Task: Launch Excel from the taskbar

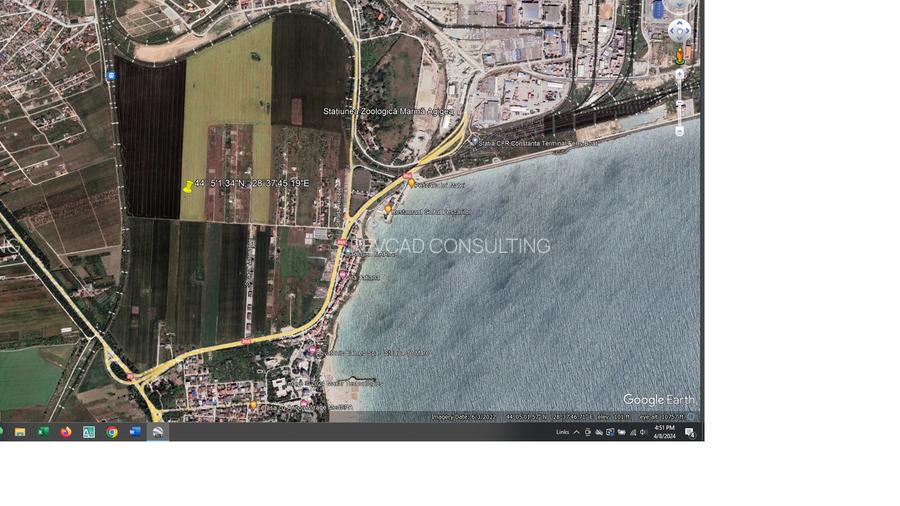Action: [43, 432]
